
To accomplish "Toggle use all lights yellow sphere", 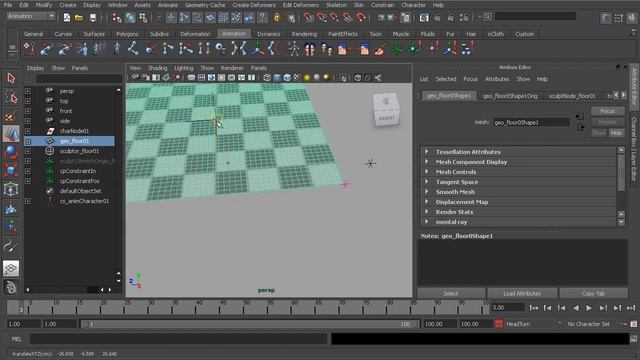I will (307, 78).
